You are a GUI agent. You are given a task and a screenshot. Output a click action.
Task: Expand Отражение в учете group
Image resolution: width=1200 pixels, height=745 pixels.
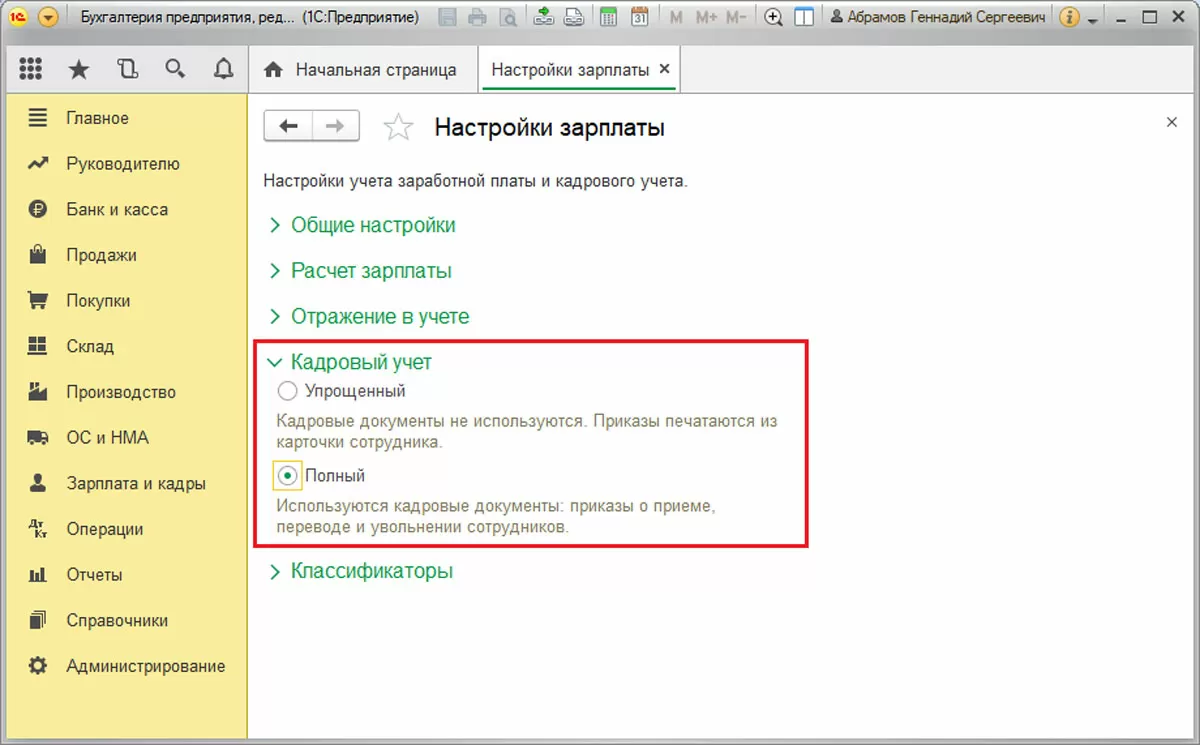click(368, 317)
